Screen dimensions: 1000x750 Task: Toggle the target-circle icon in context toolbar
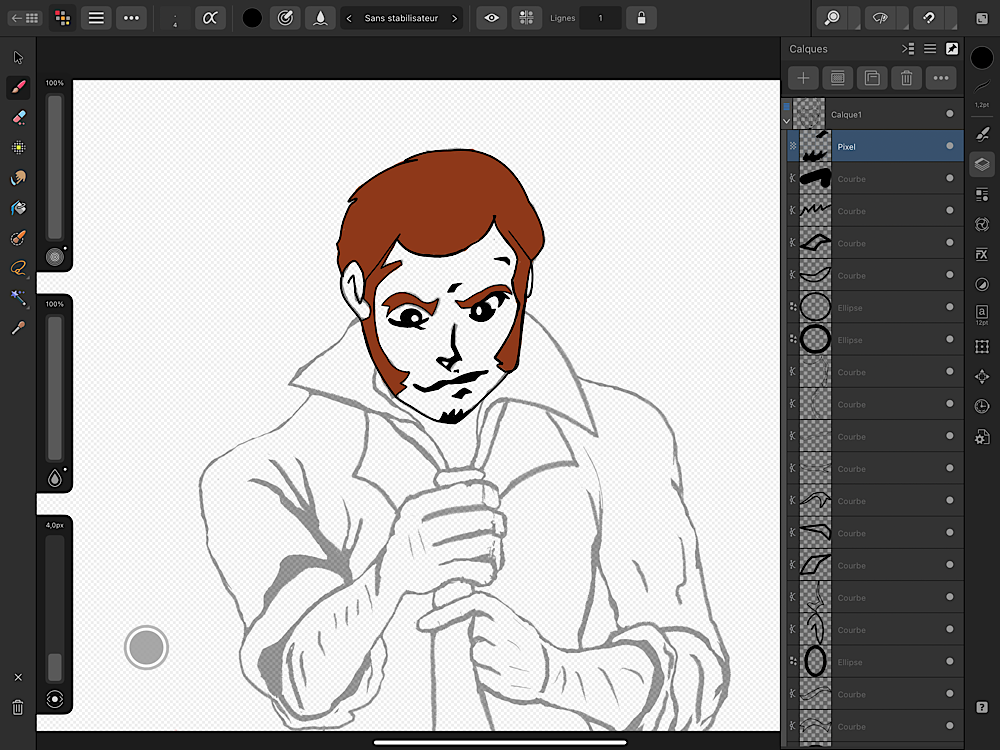[x=285, y=18]
